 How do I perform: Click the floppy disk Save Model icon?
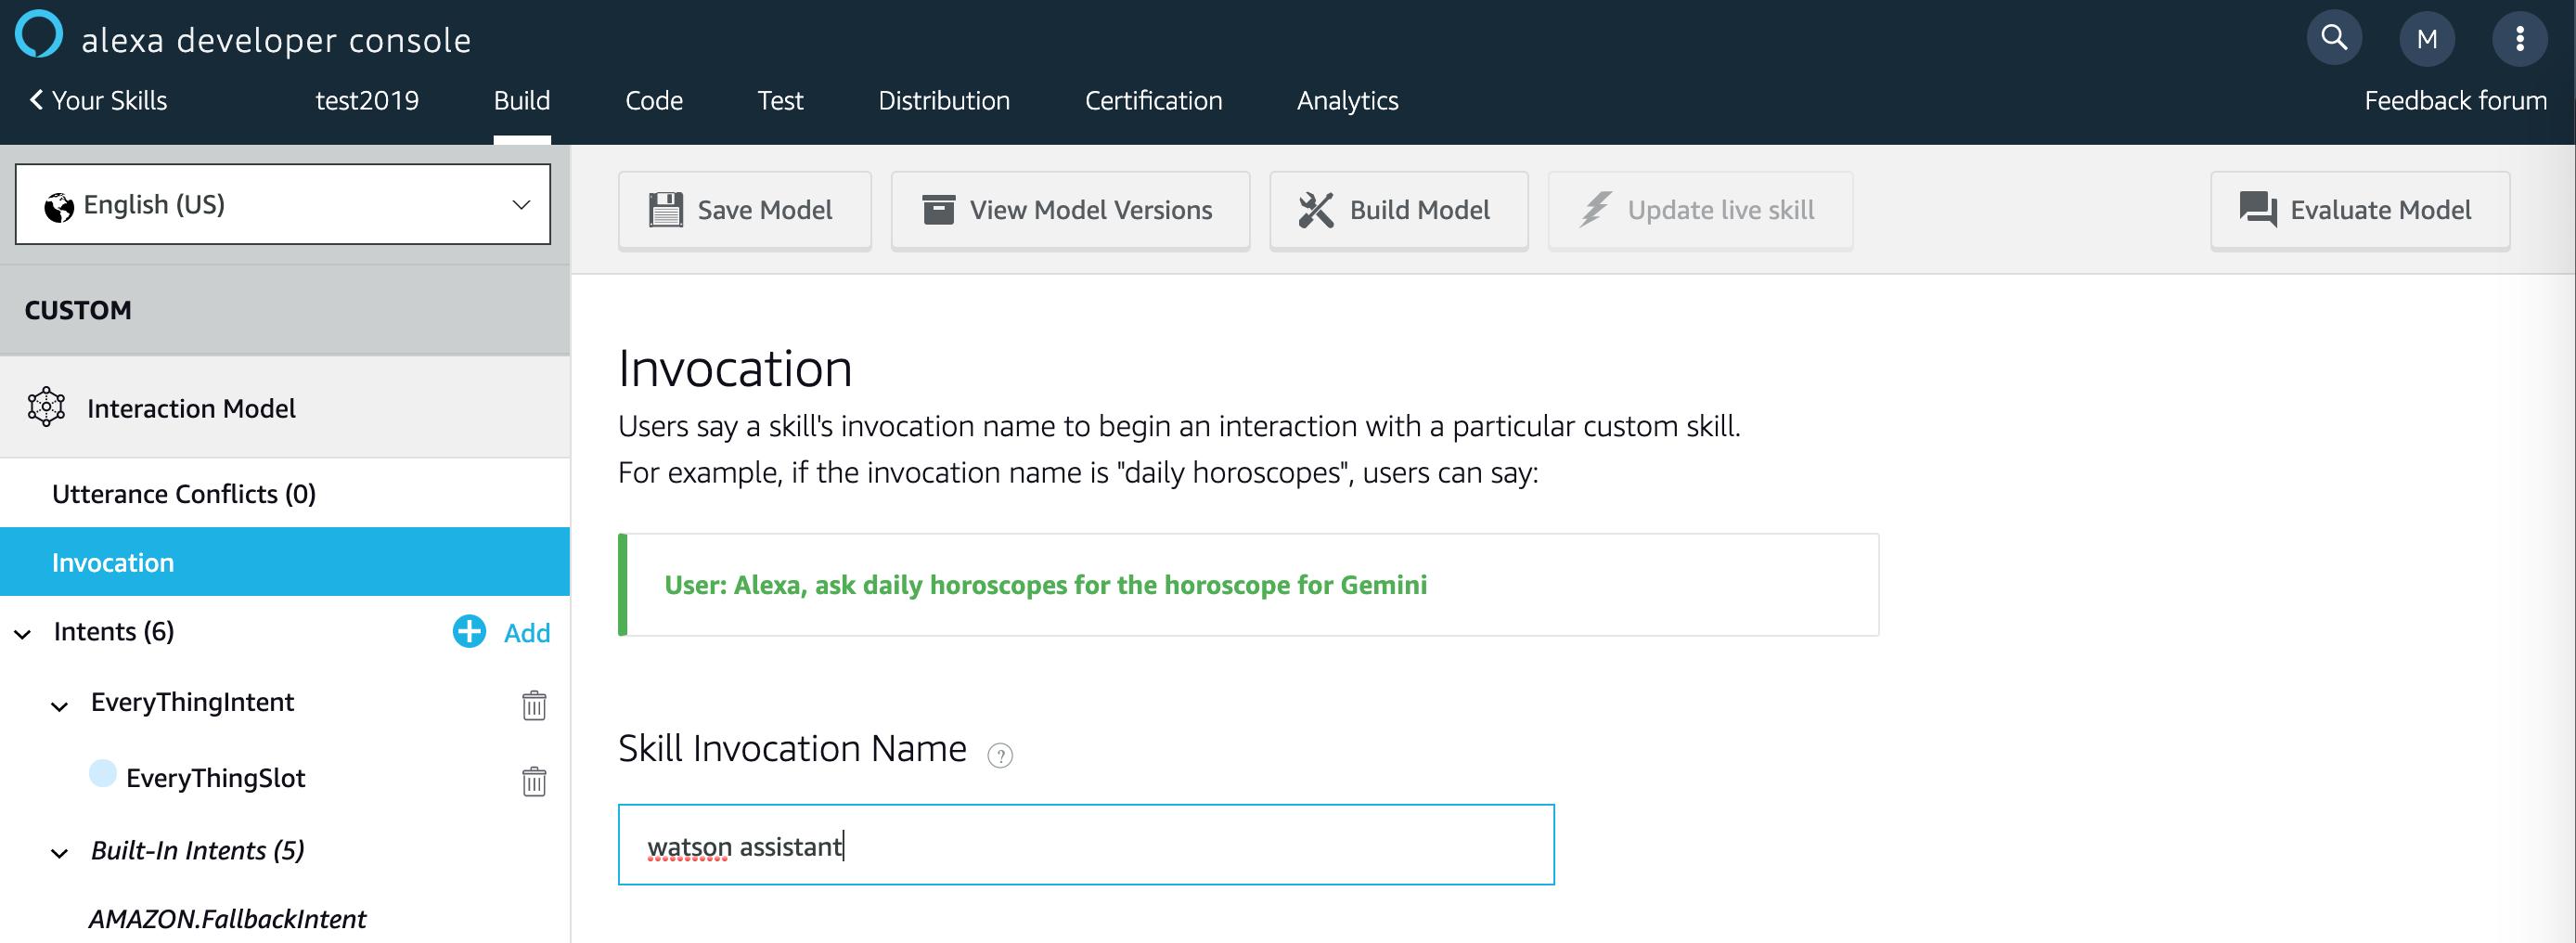[665, 210]
